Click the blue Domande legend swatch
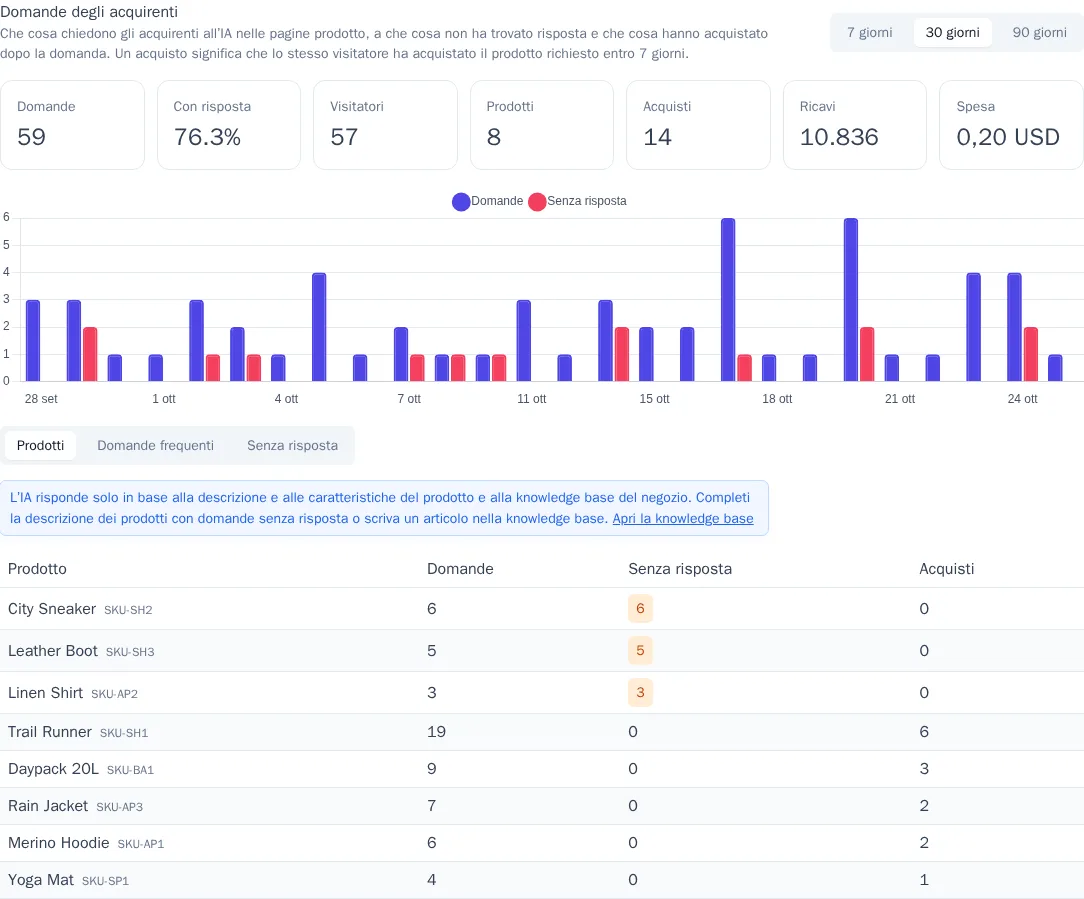This screenshot has height=899, width=1084. point(461,201)
